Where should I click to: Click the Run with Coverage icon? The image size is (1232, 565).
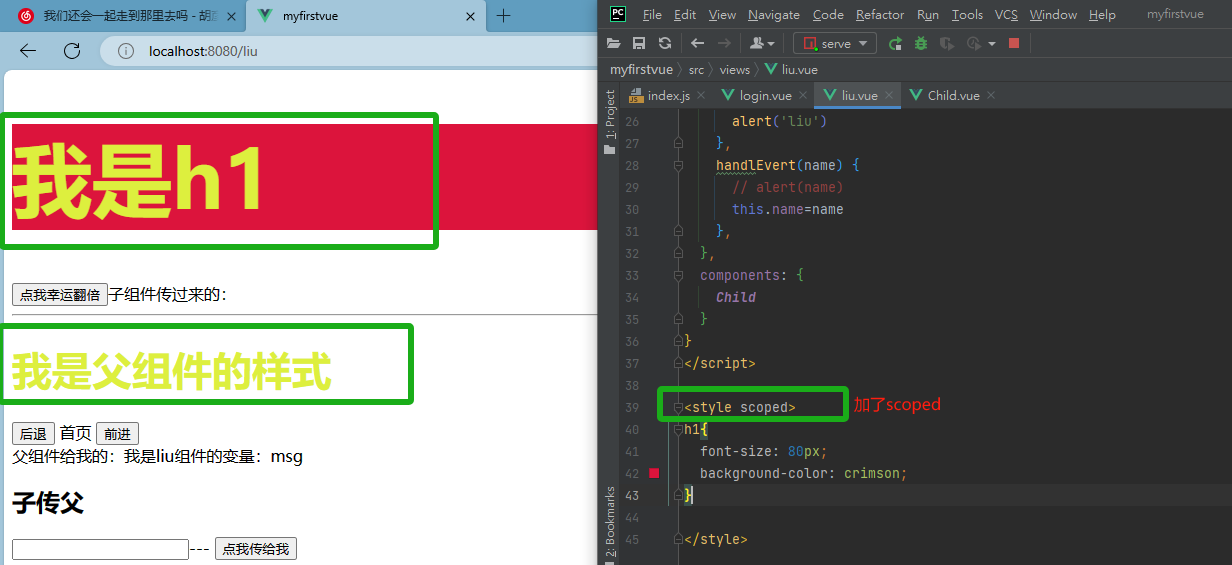tap(946, 43)
